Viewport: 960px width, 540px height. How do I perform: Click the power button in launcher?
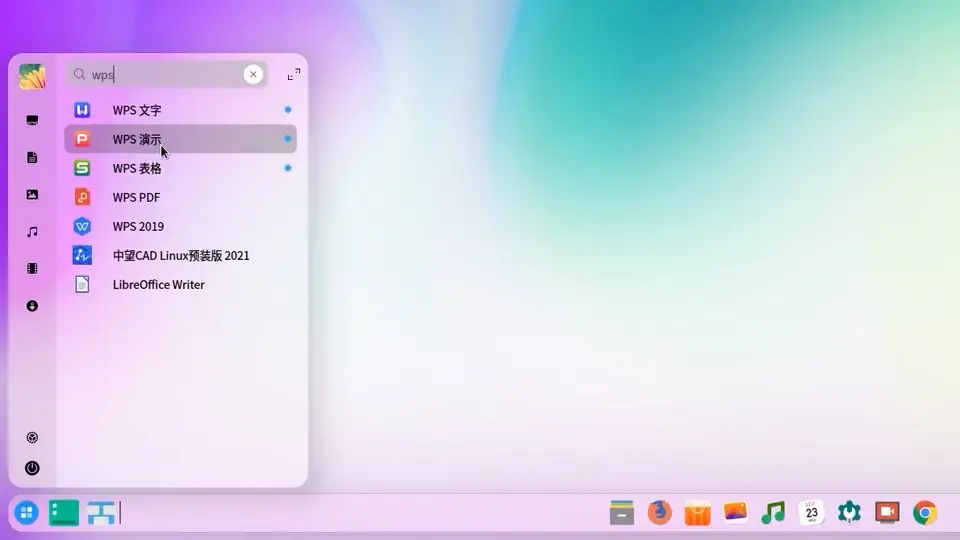32,468
